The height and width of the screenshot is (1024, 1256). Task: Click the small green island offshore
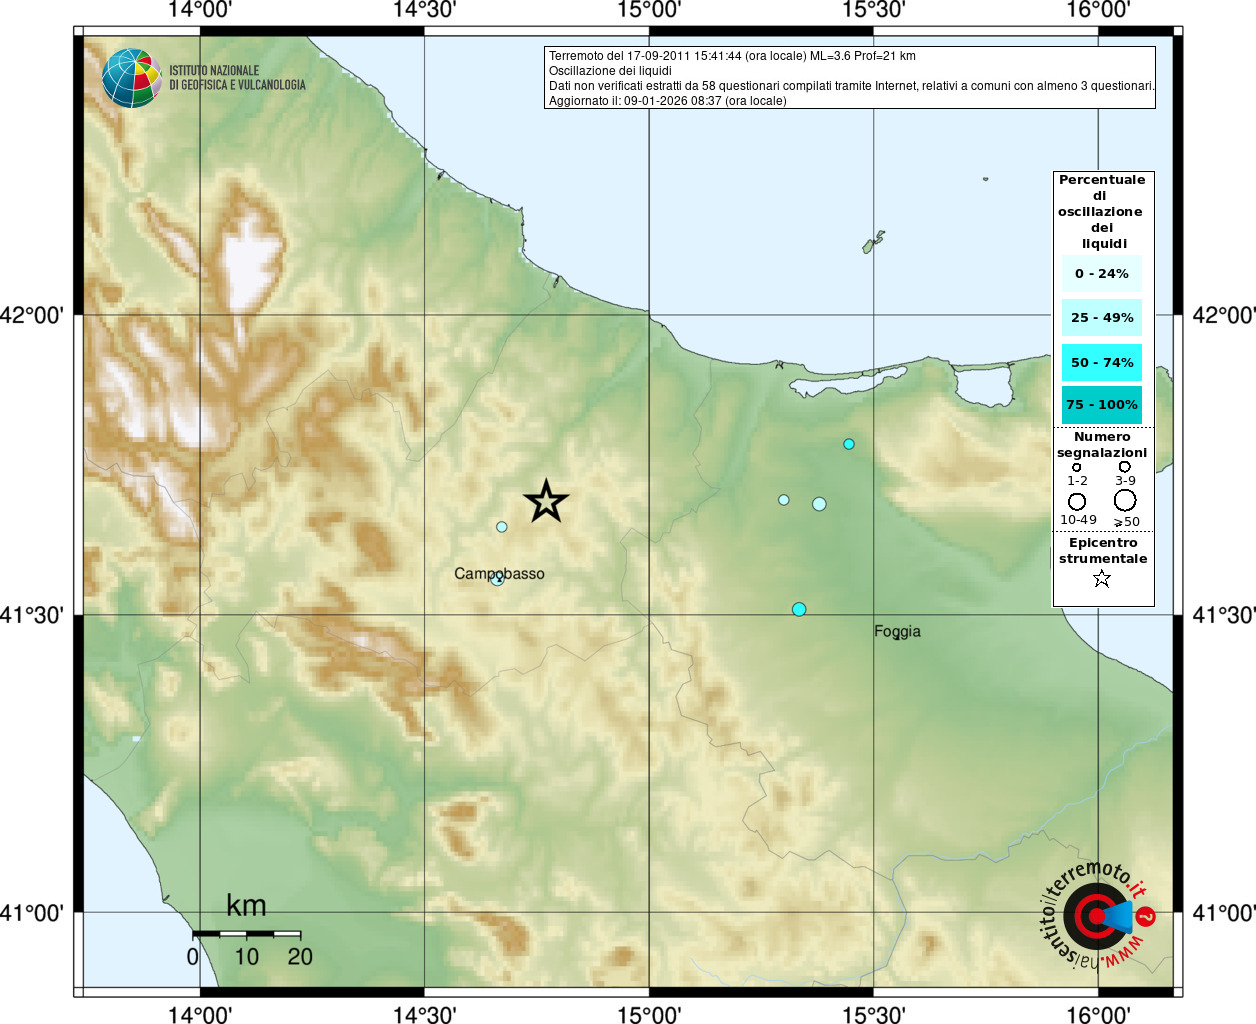pos(872,243)
